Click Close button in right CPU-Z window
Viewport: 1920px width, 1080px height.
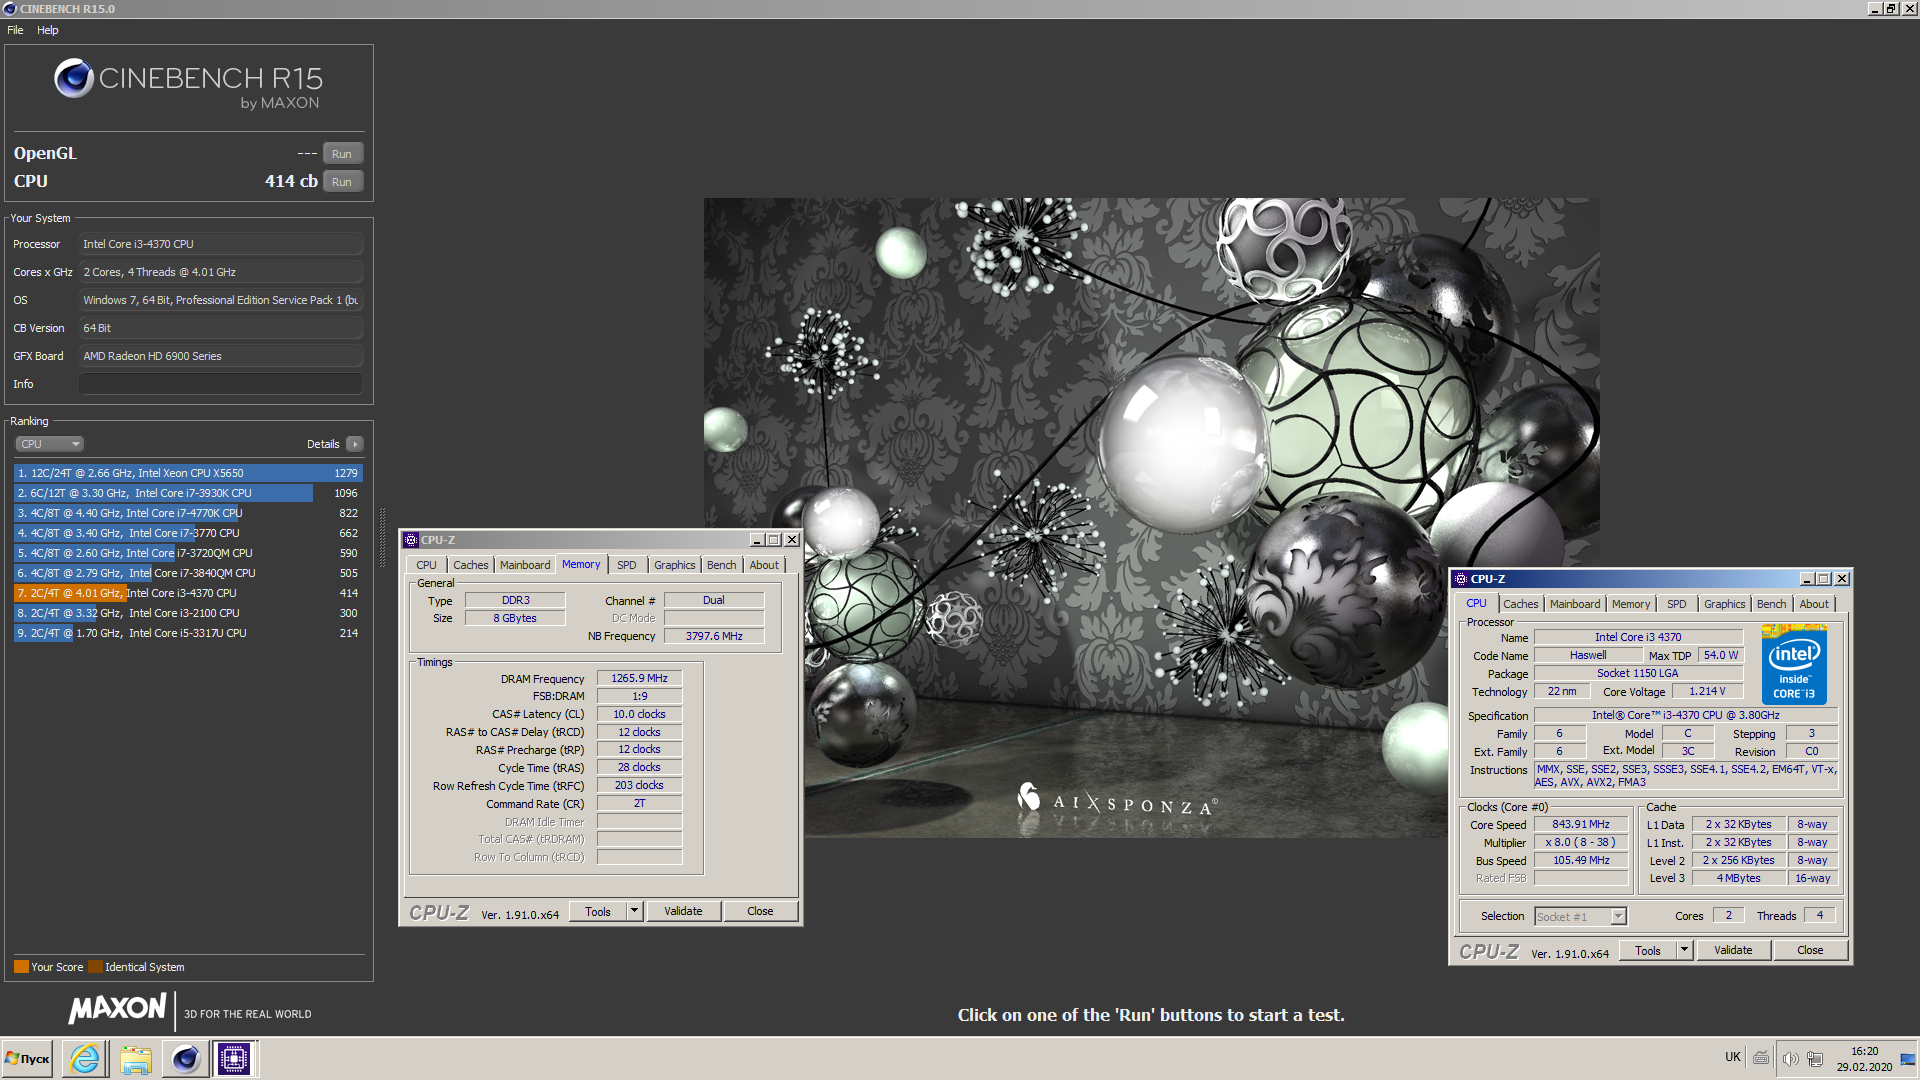pyautogui.click(x=1810, y=951)
